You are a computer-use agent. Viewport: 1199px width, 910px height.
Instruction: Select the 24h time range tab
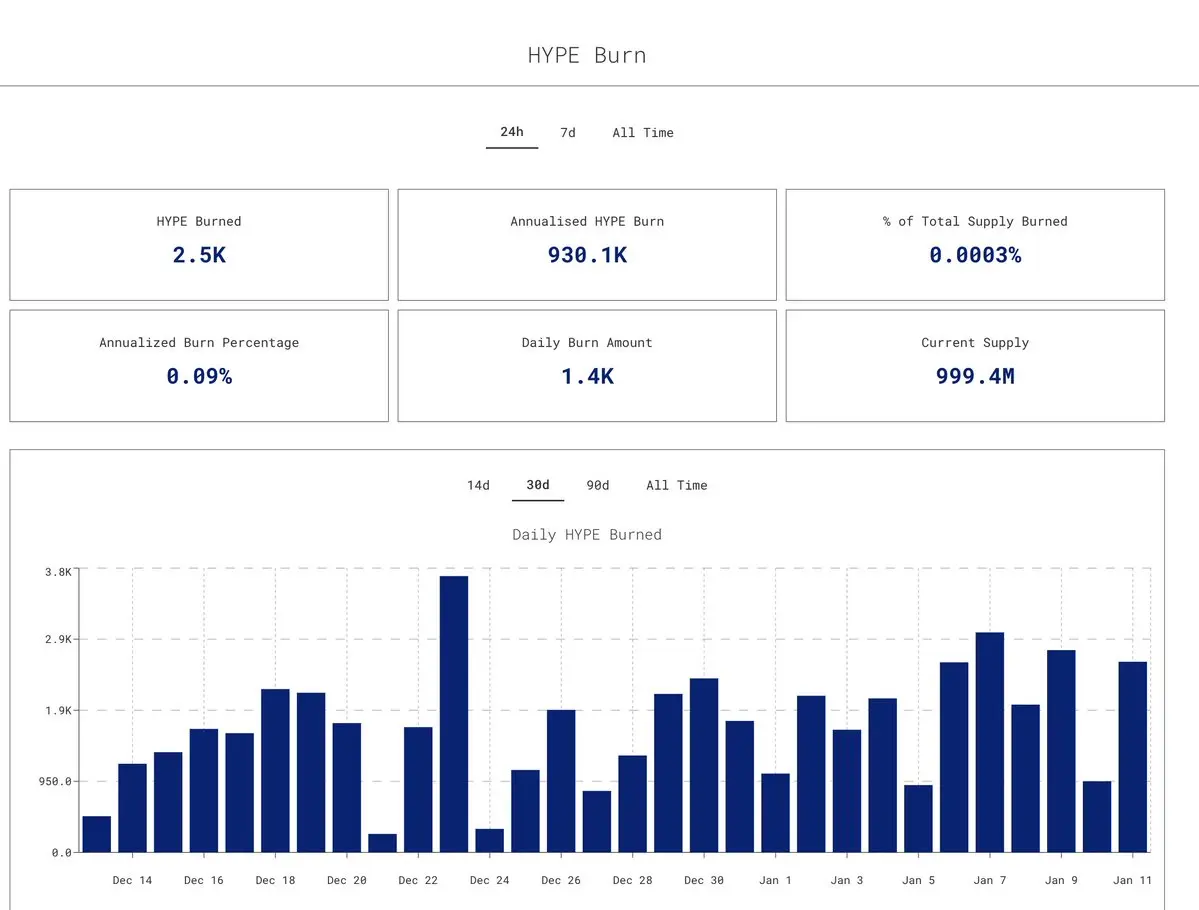pos(512,132)
